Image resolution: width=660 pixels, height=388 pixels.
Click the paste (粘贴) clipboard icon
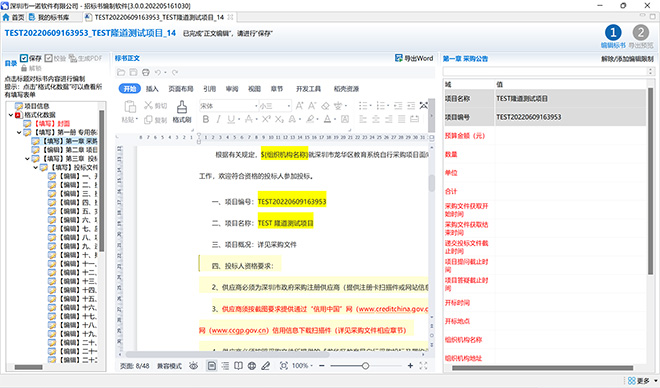[x=130, y=106]
